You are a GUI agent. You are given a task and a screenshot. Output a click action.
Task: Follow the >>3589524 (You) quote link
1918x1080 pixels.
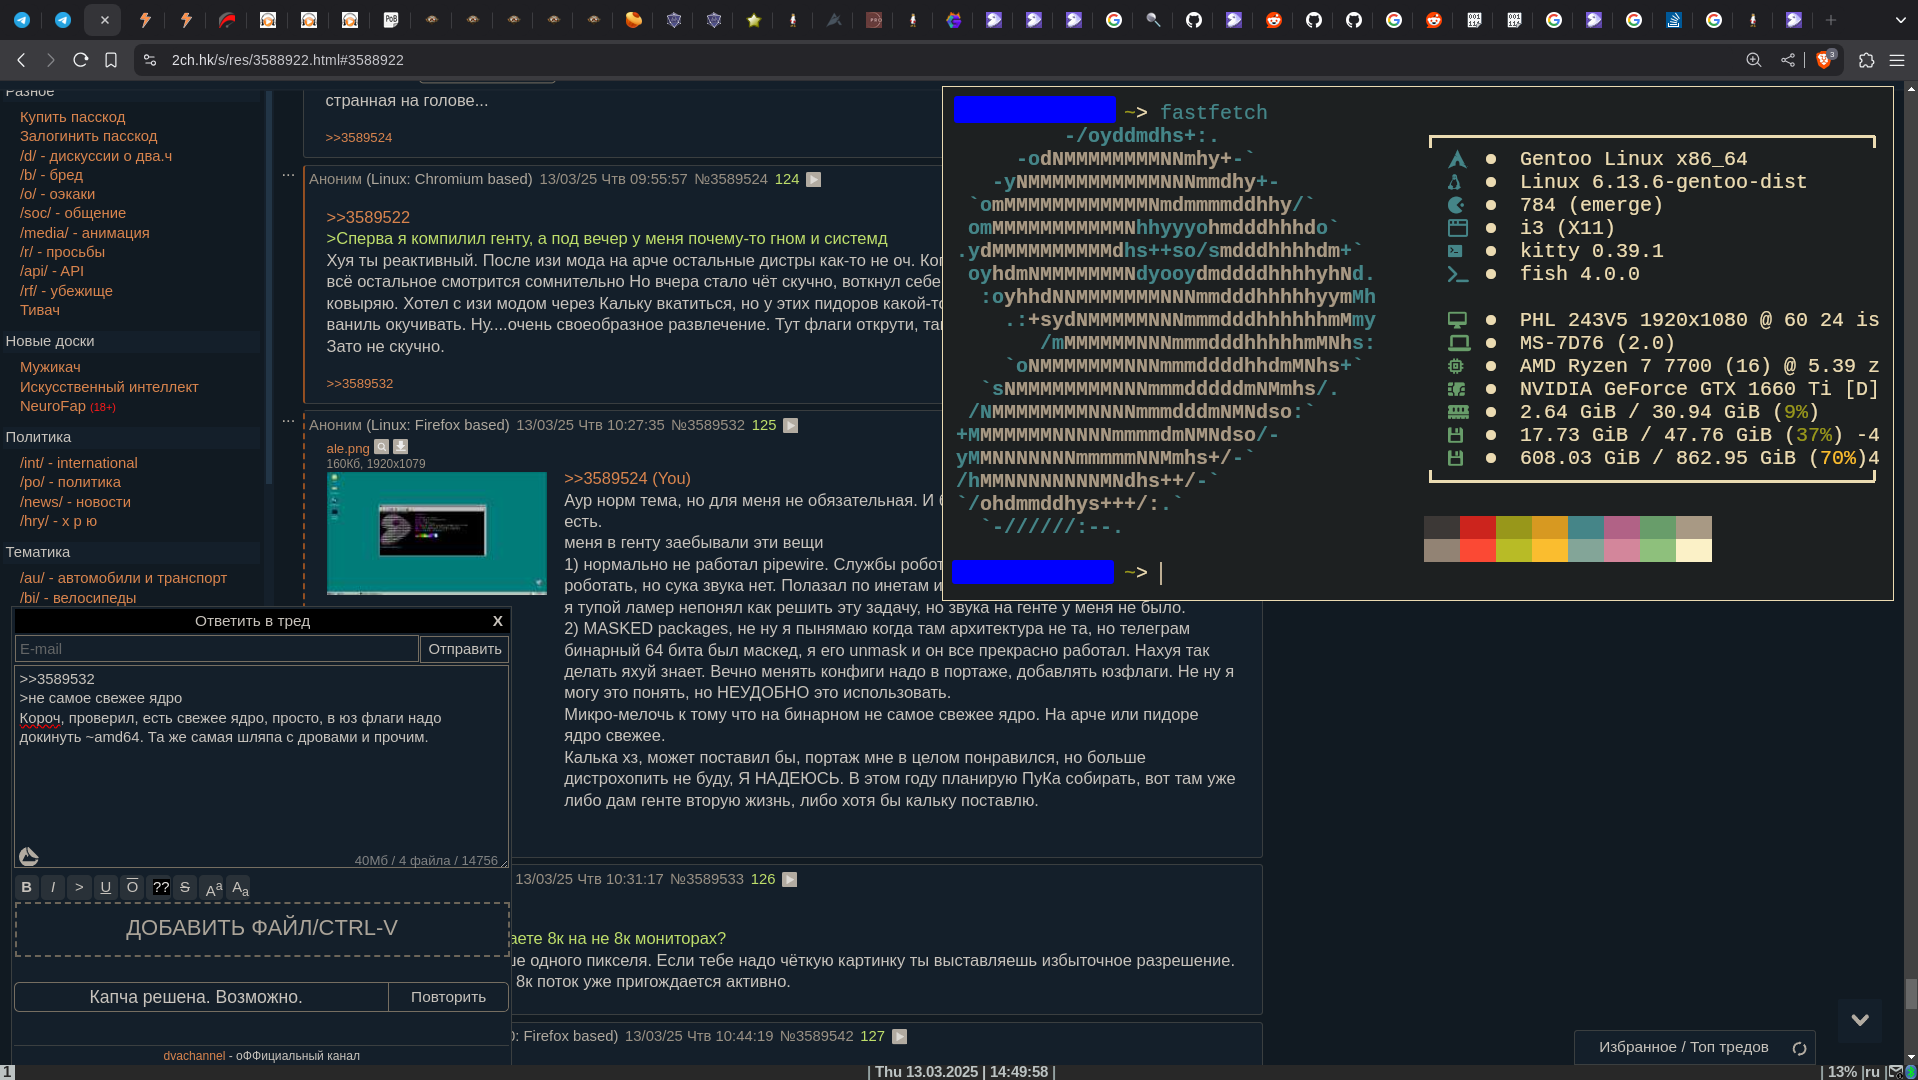pyautogui.click(x=627, y=478)
